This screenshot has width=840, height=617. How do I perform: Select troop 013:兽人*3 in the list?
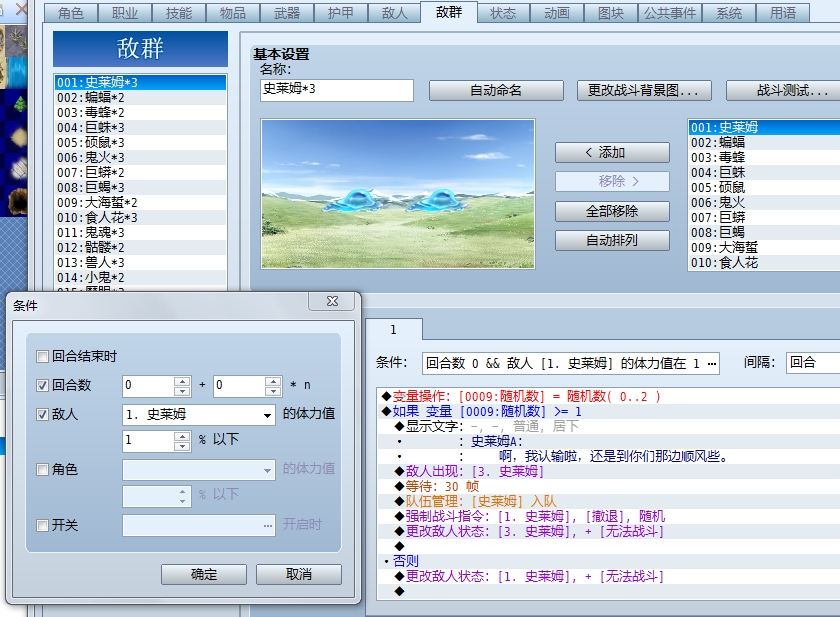(x=141, y=262)
